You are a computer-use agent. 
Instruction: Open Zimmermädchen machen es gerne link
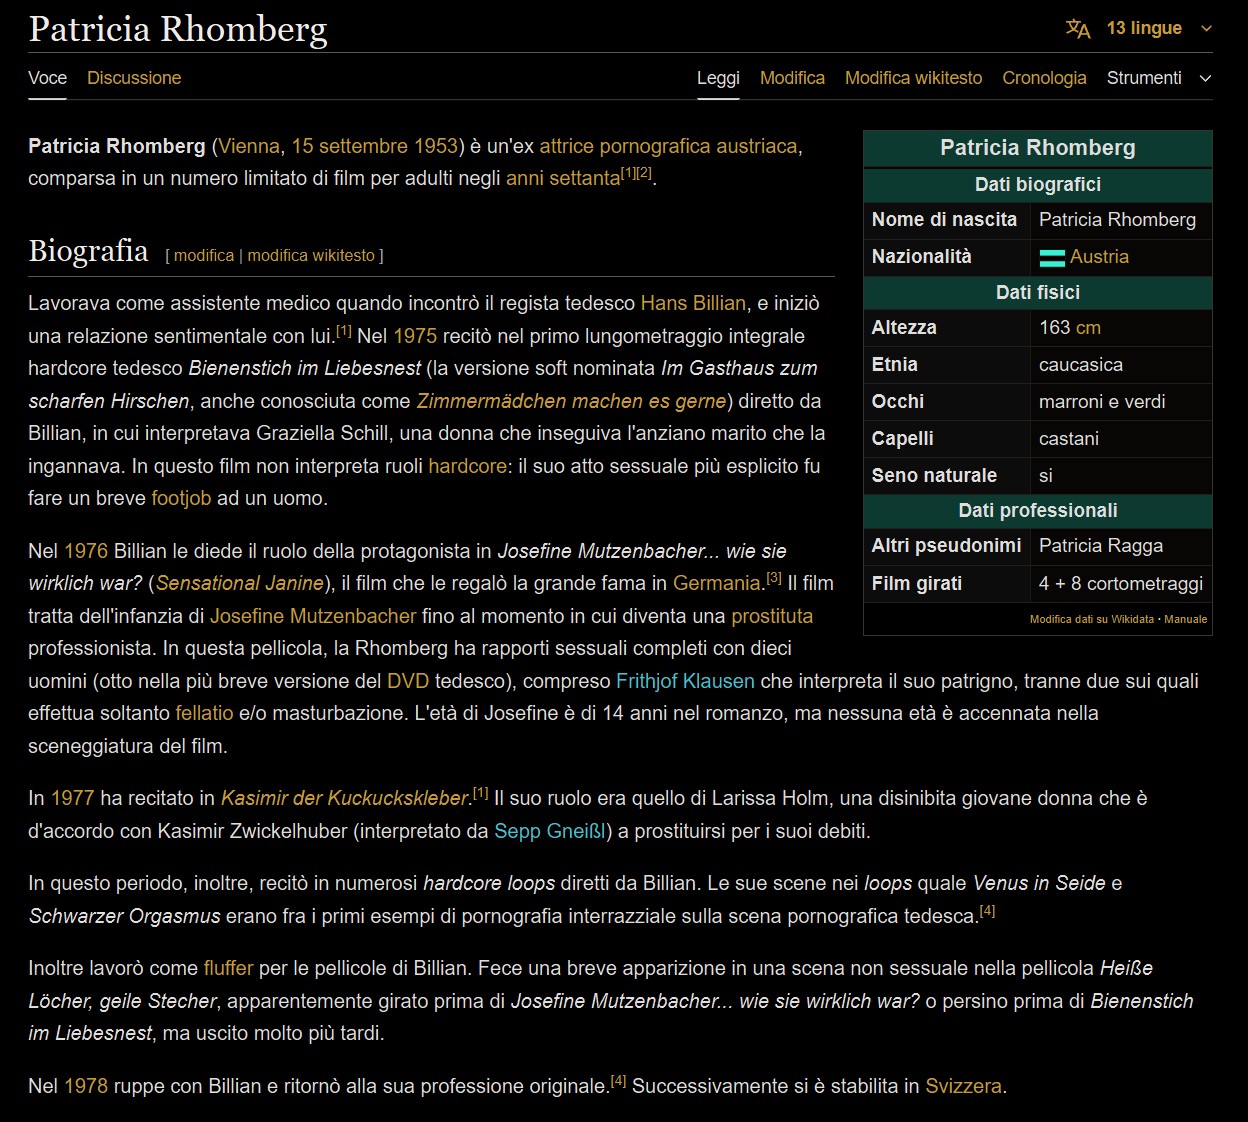tap(571, 401)
